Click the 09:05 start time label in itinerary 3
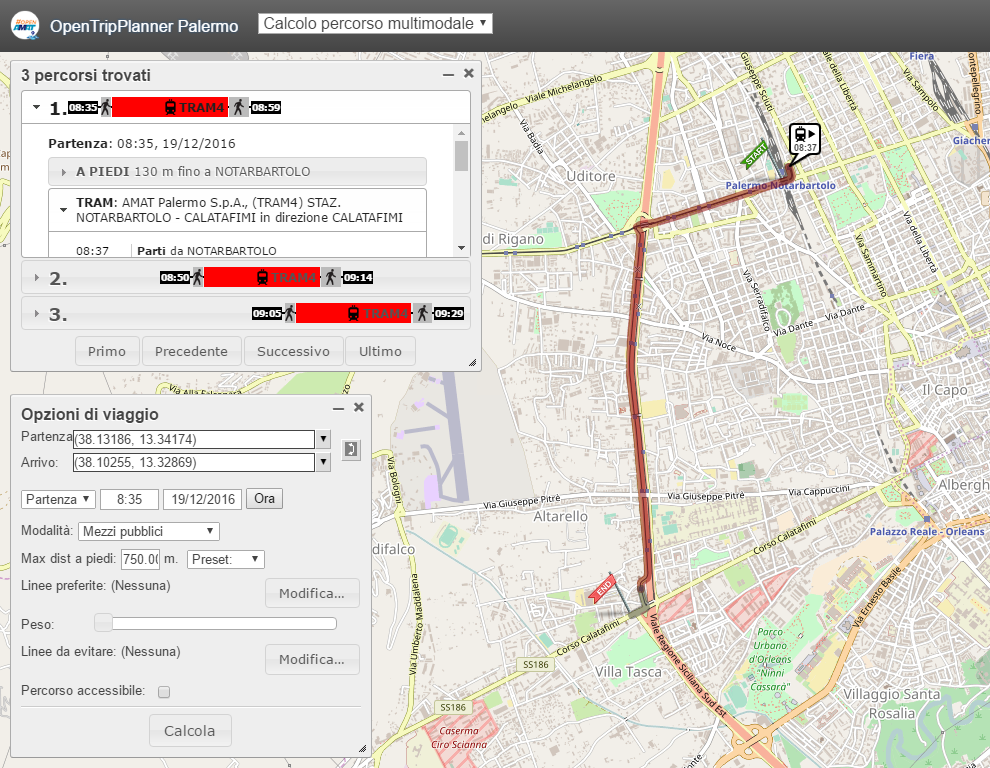Viewport: 990px width, 768px height. [x=267, y=313]
